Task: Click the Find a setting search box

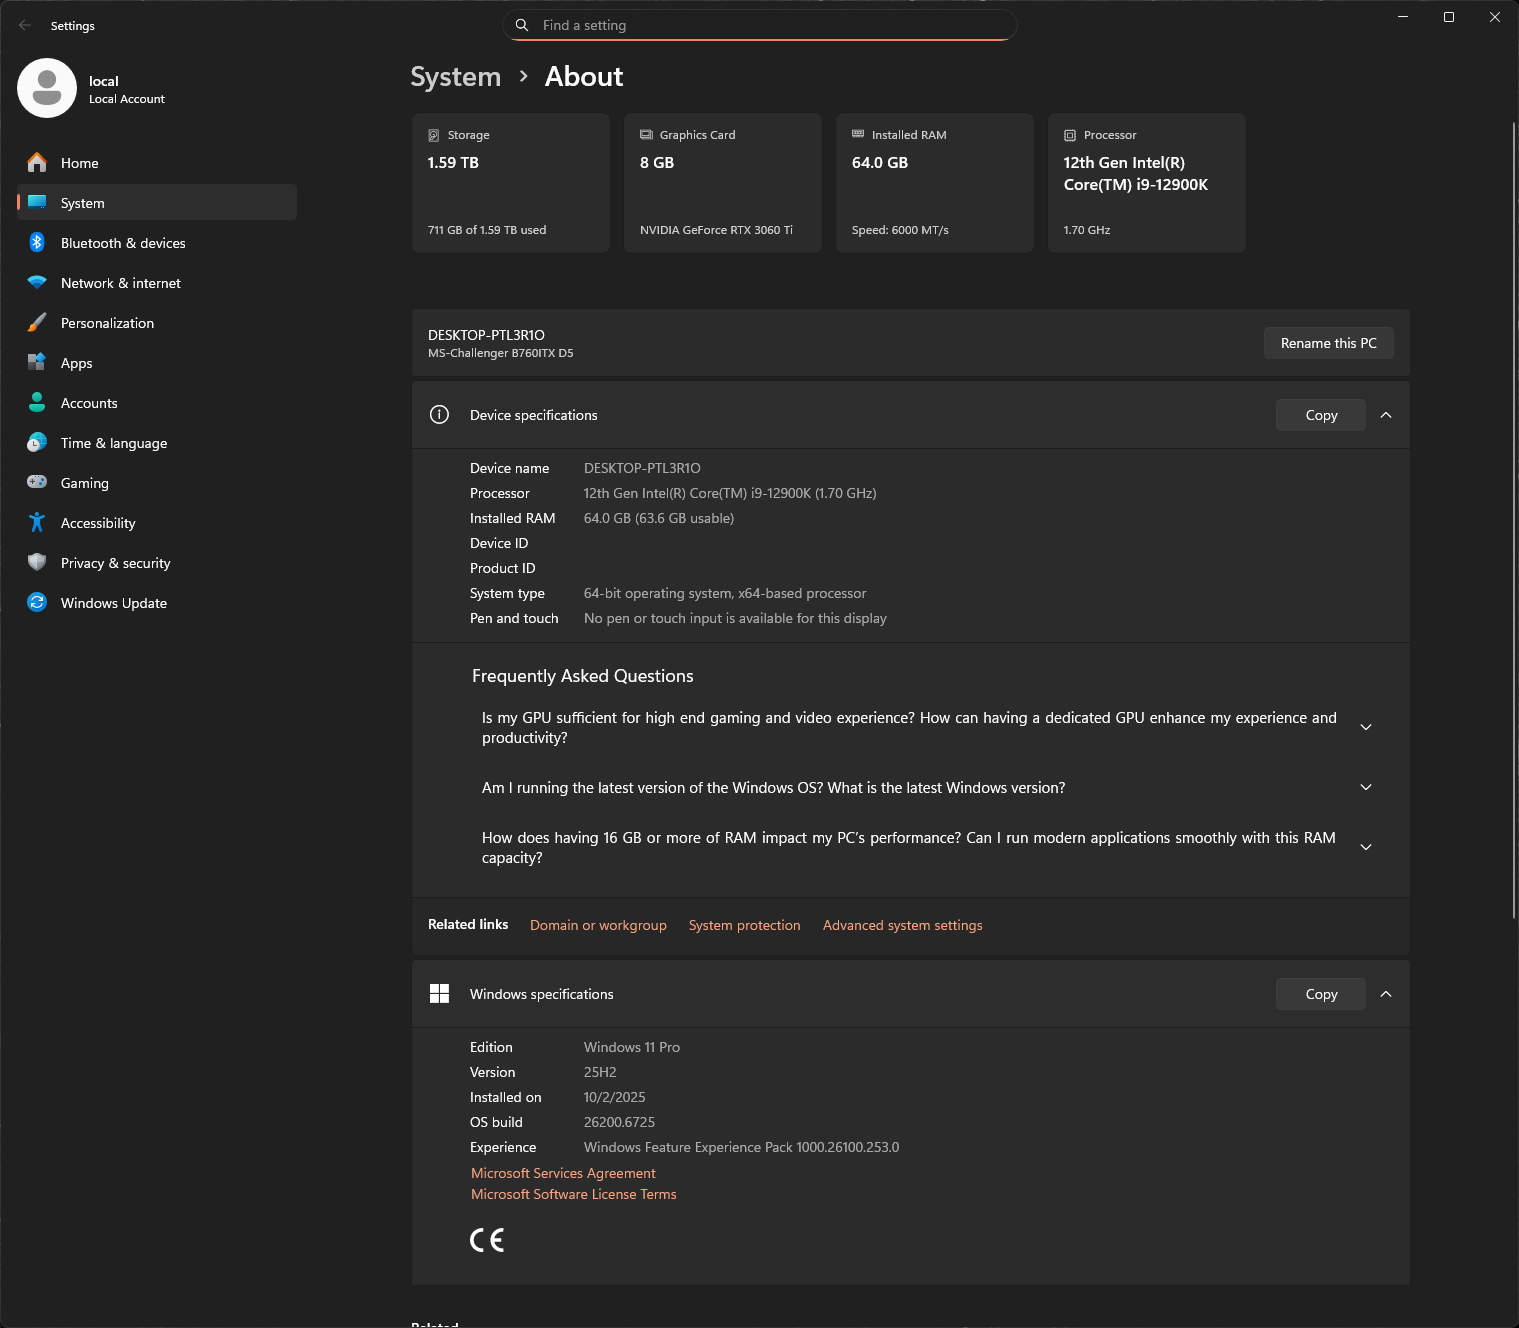Action: [760, 25]
